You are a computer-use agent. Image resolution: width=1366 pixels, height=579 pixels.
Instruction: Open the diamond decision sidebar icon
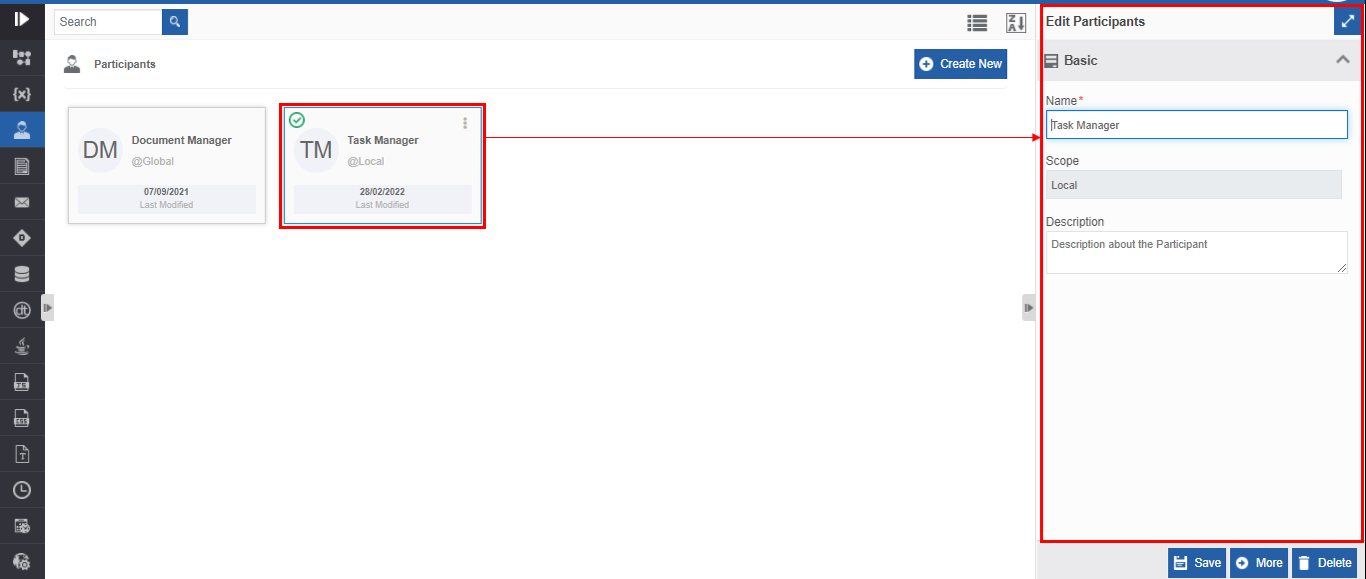point(22,238)
